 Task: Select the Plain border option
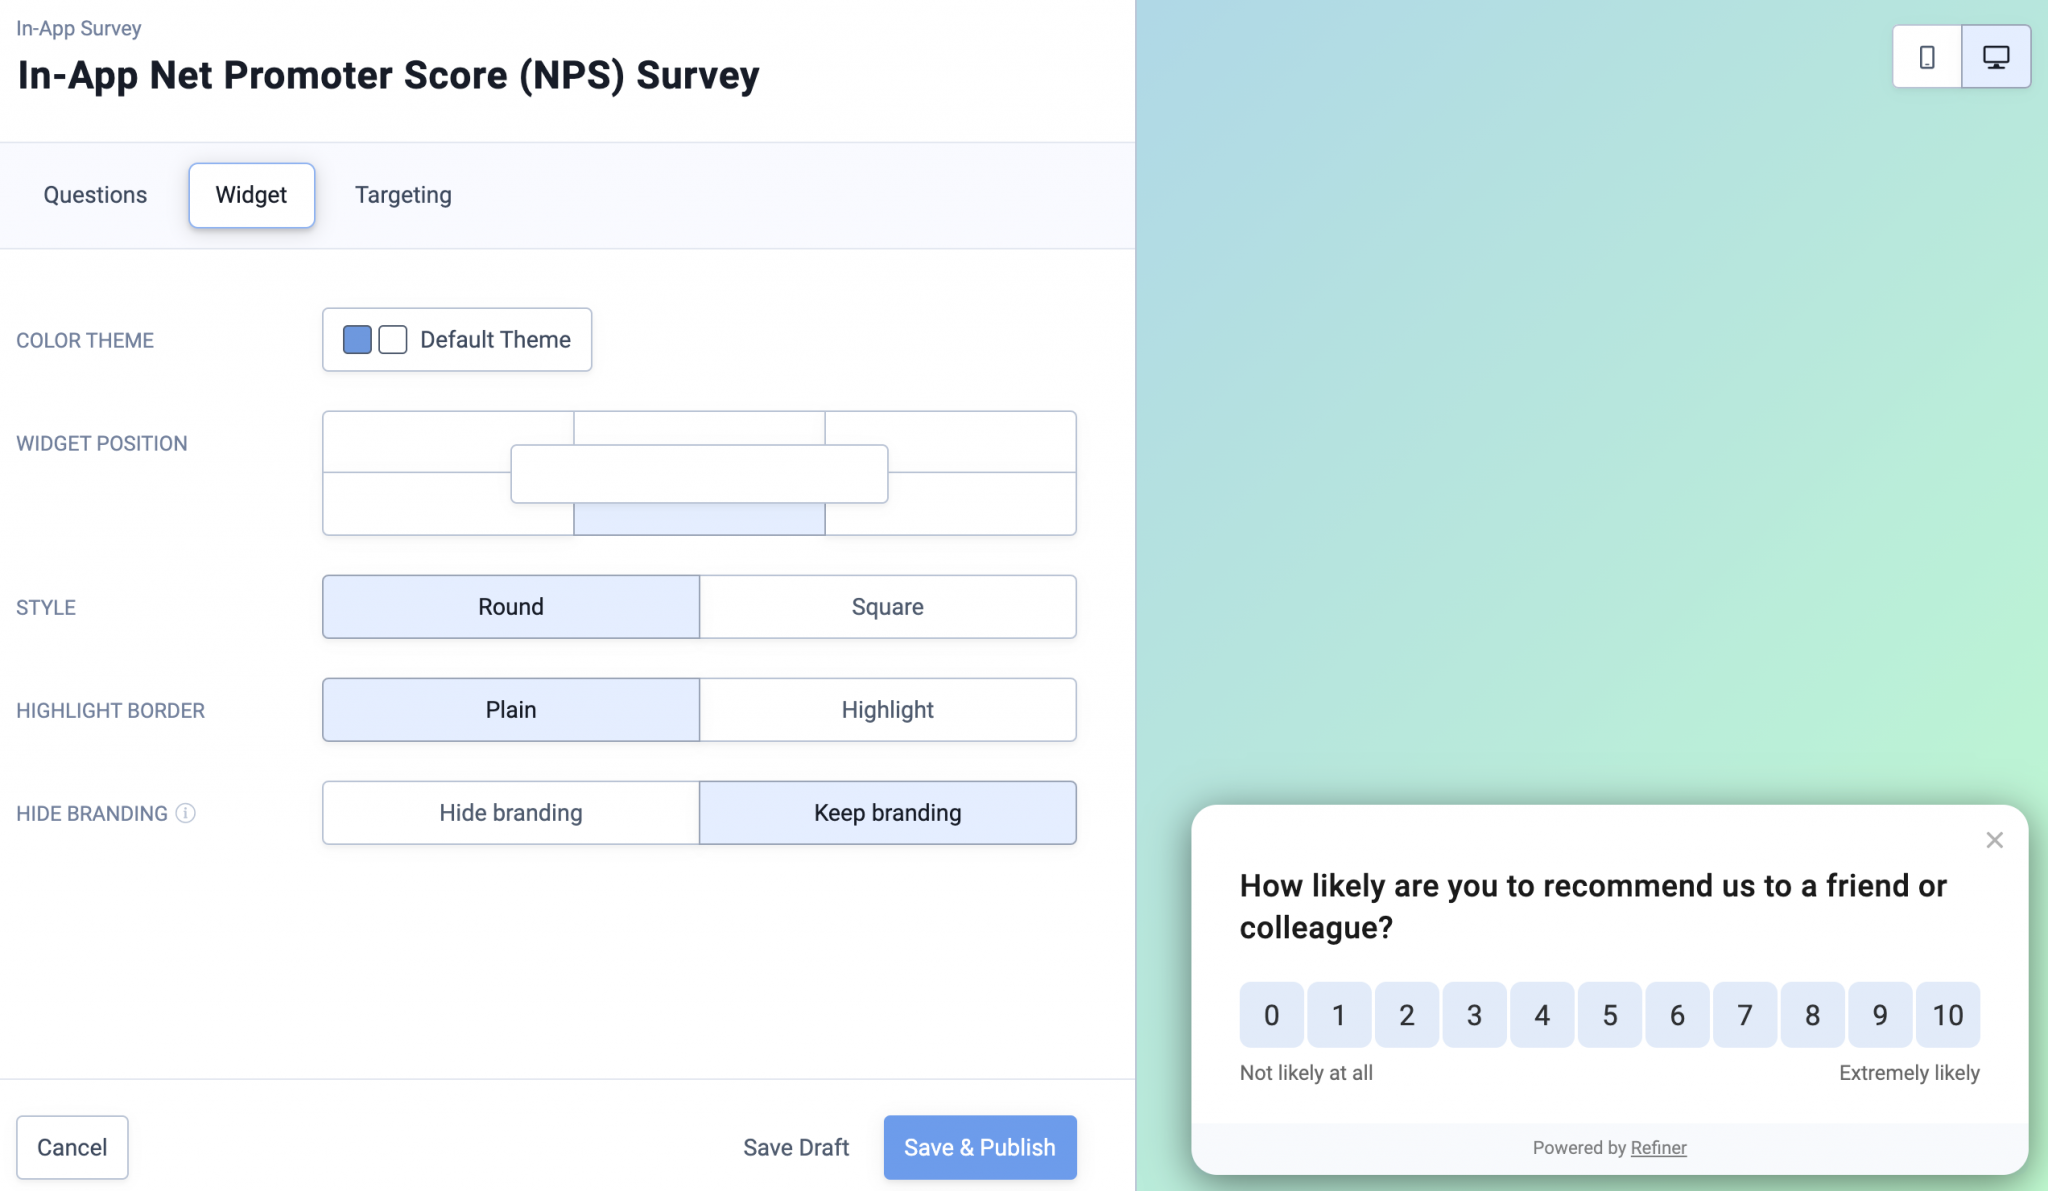click(510, 709)
